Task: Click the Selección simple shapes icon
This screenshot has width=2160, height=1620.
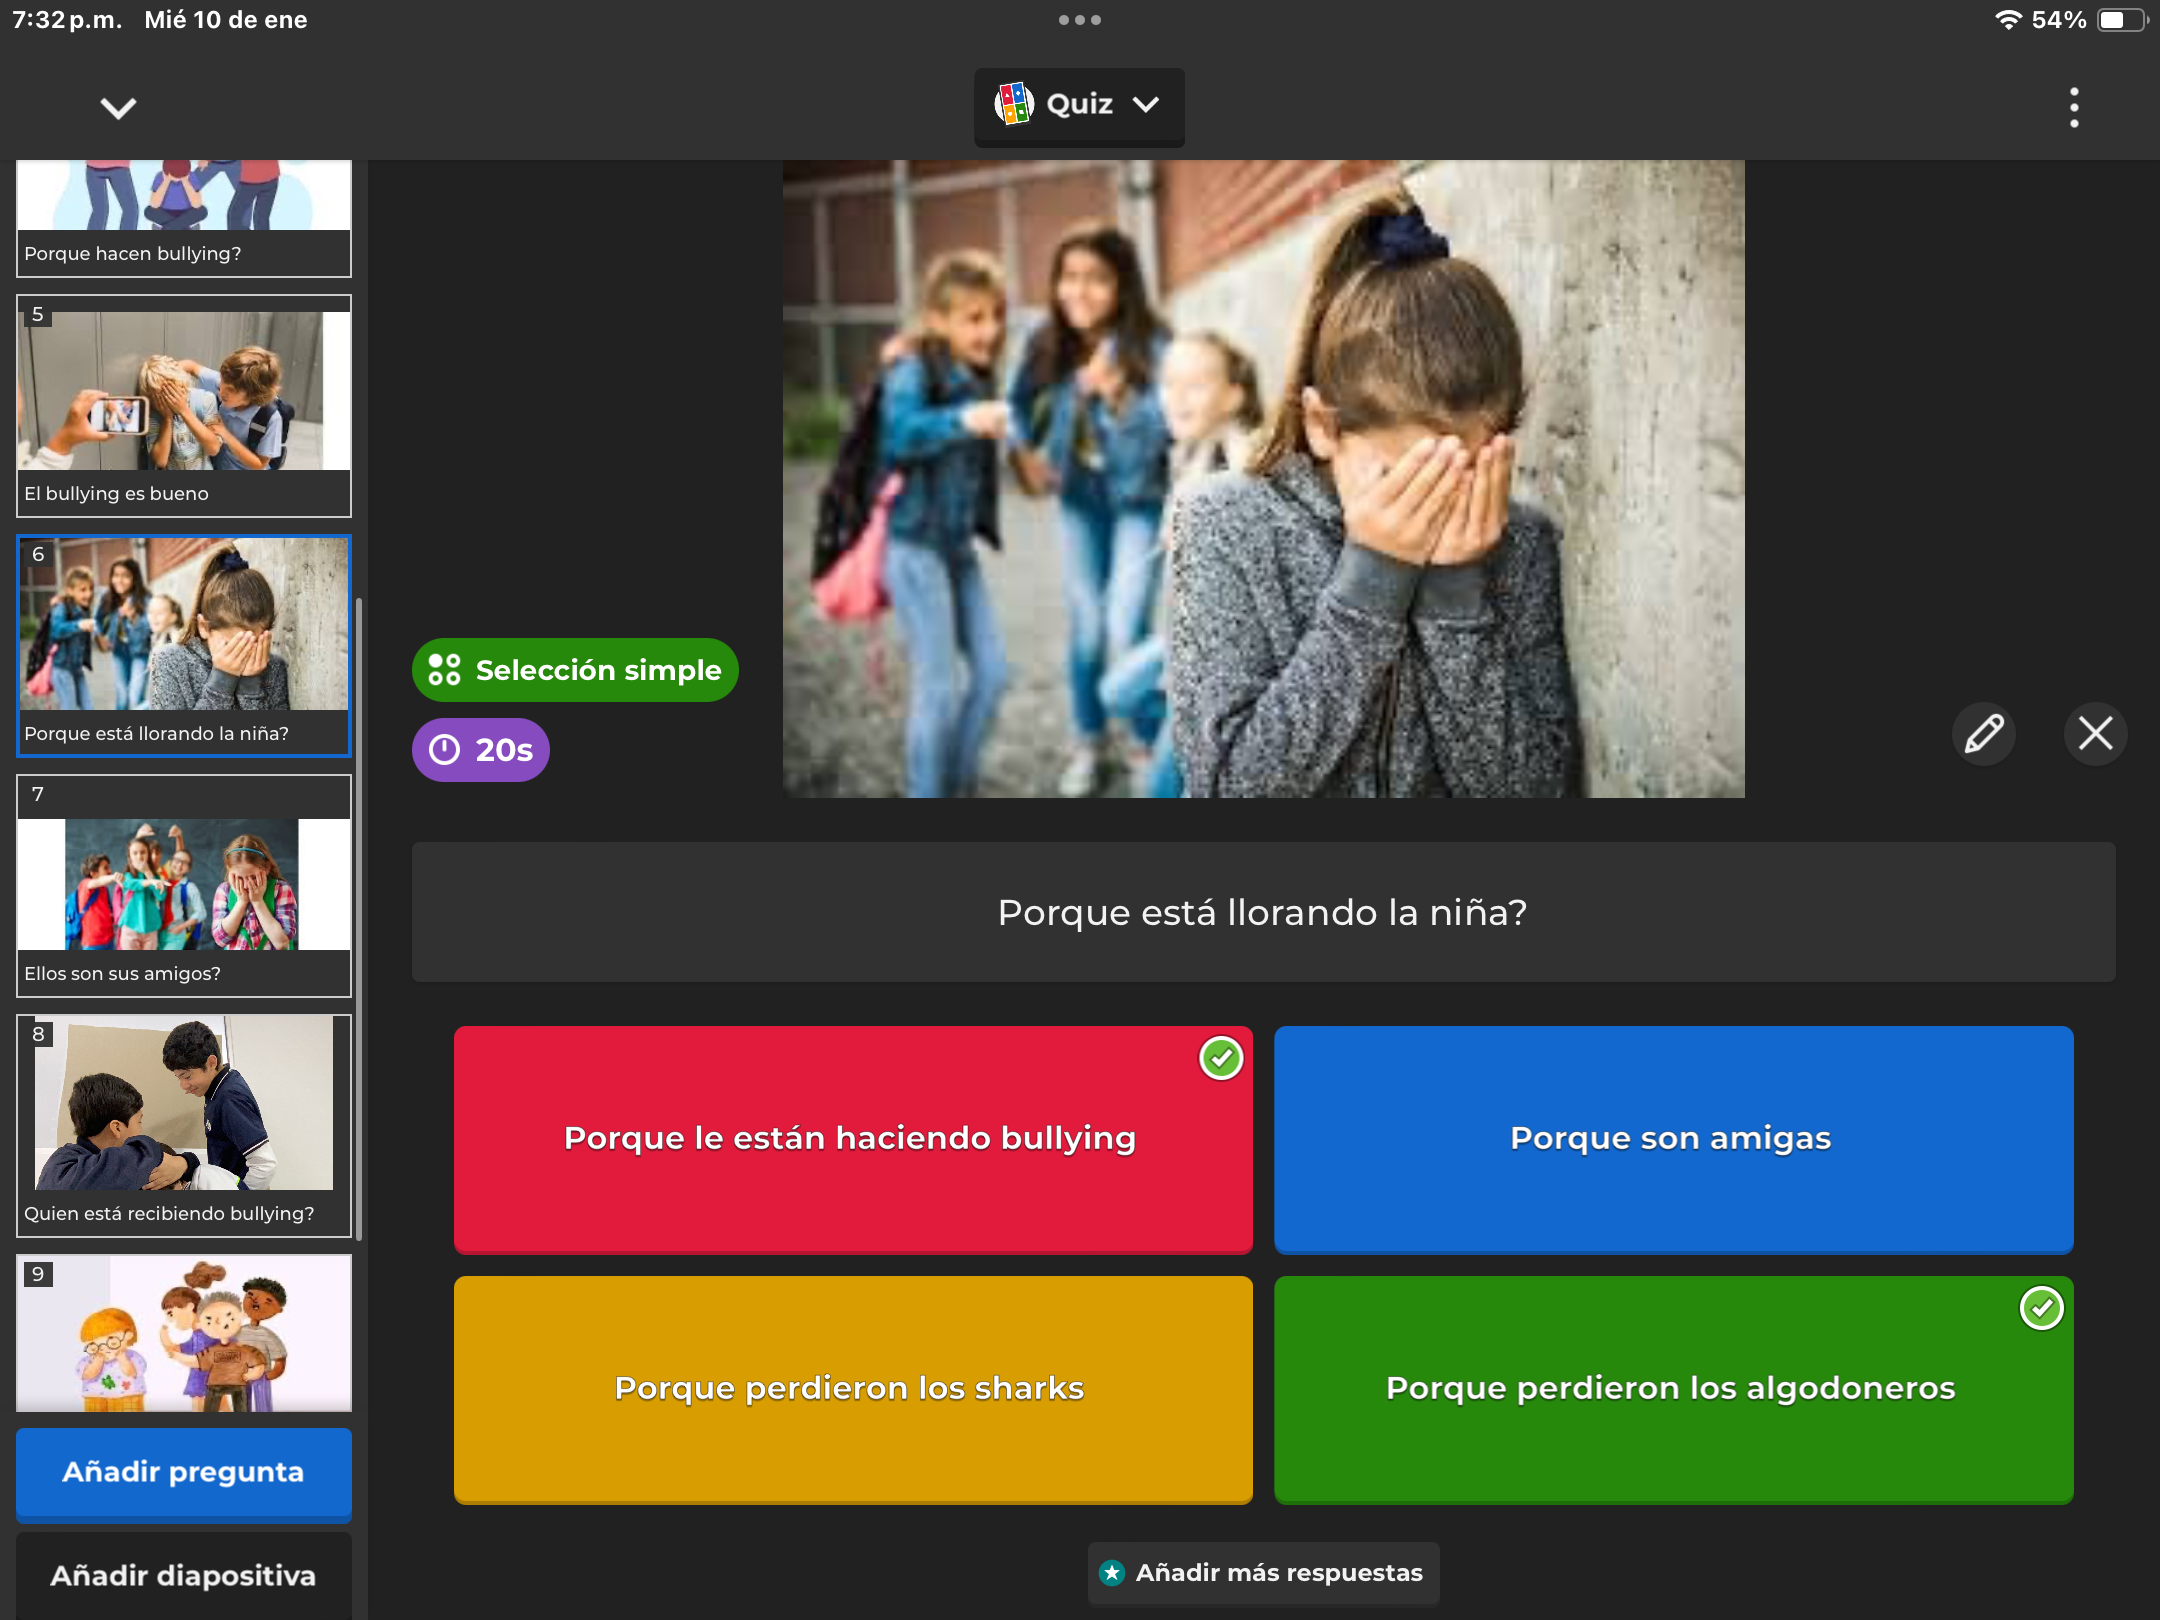Action: [444, 670]
